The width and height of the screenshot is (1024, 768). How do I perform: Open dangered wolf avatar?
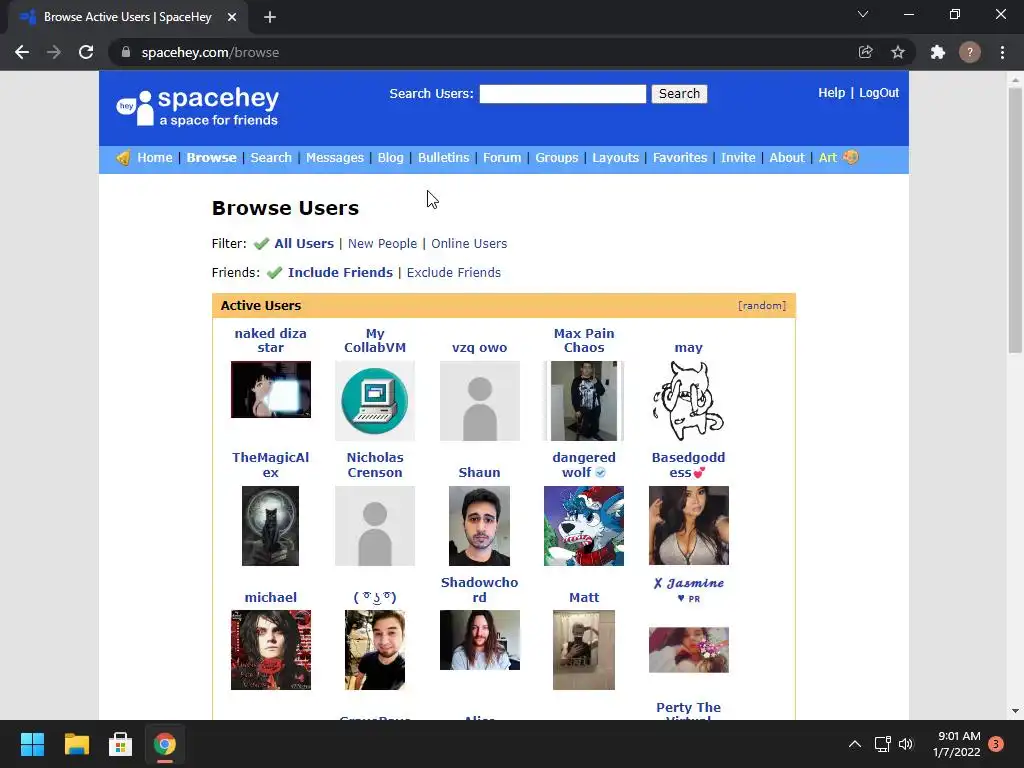point(584,526)
